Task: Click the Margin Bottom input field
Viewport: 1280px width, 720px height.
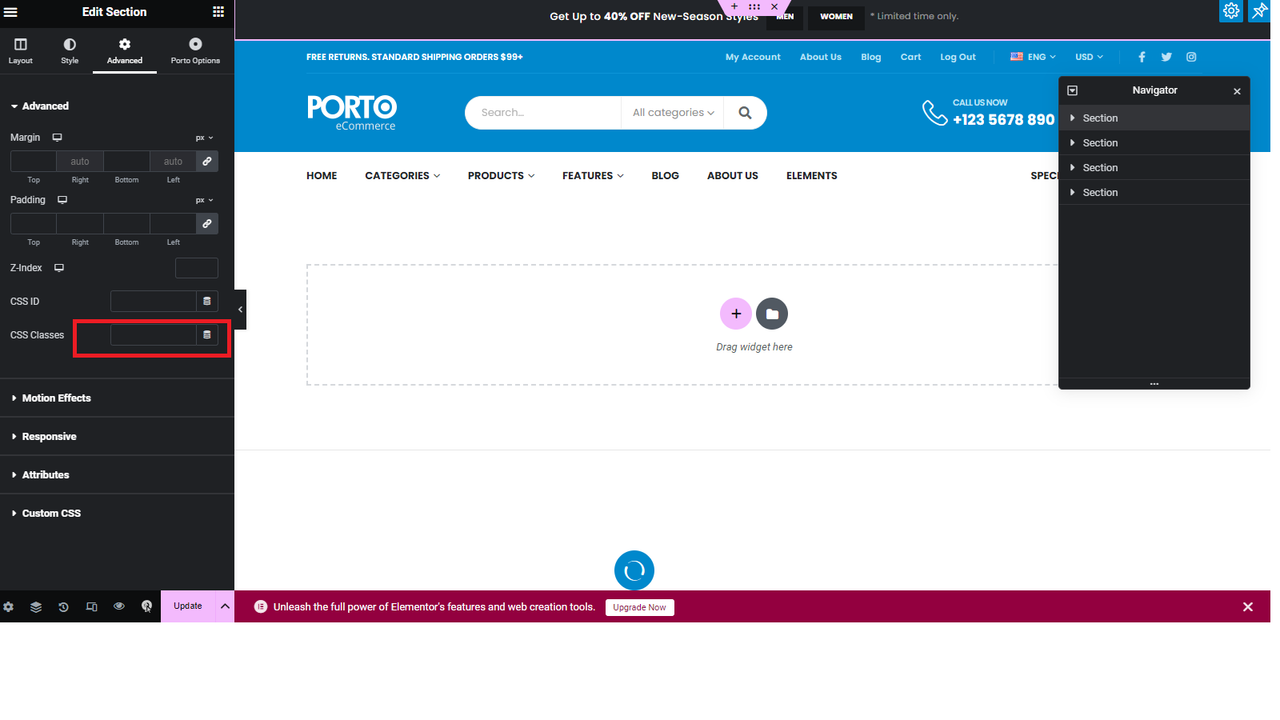Action: (126, 161)
